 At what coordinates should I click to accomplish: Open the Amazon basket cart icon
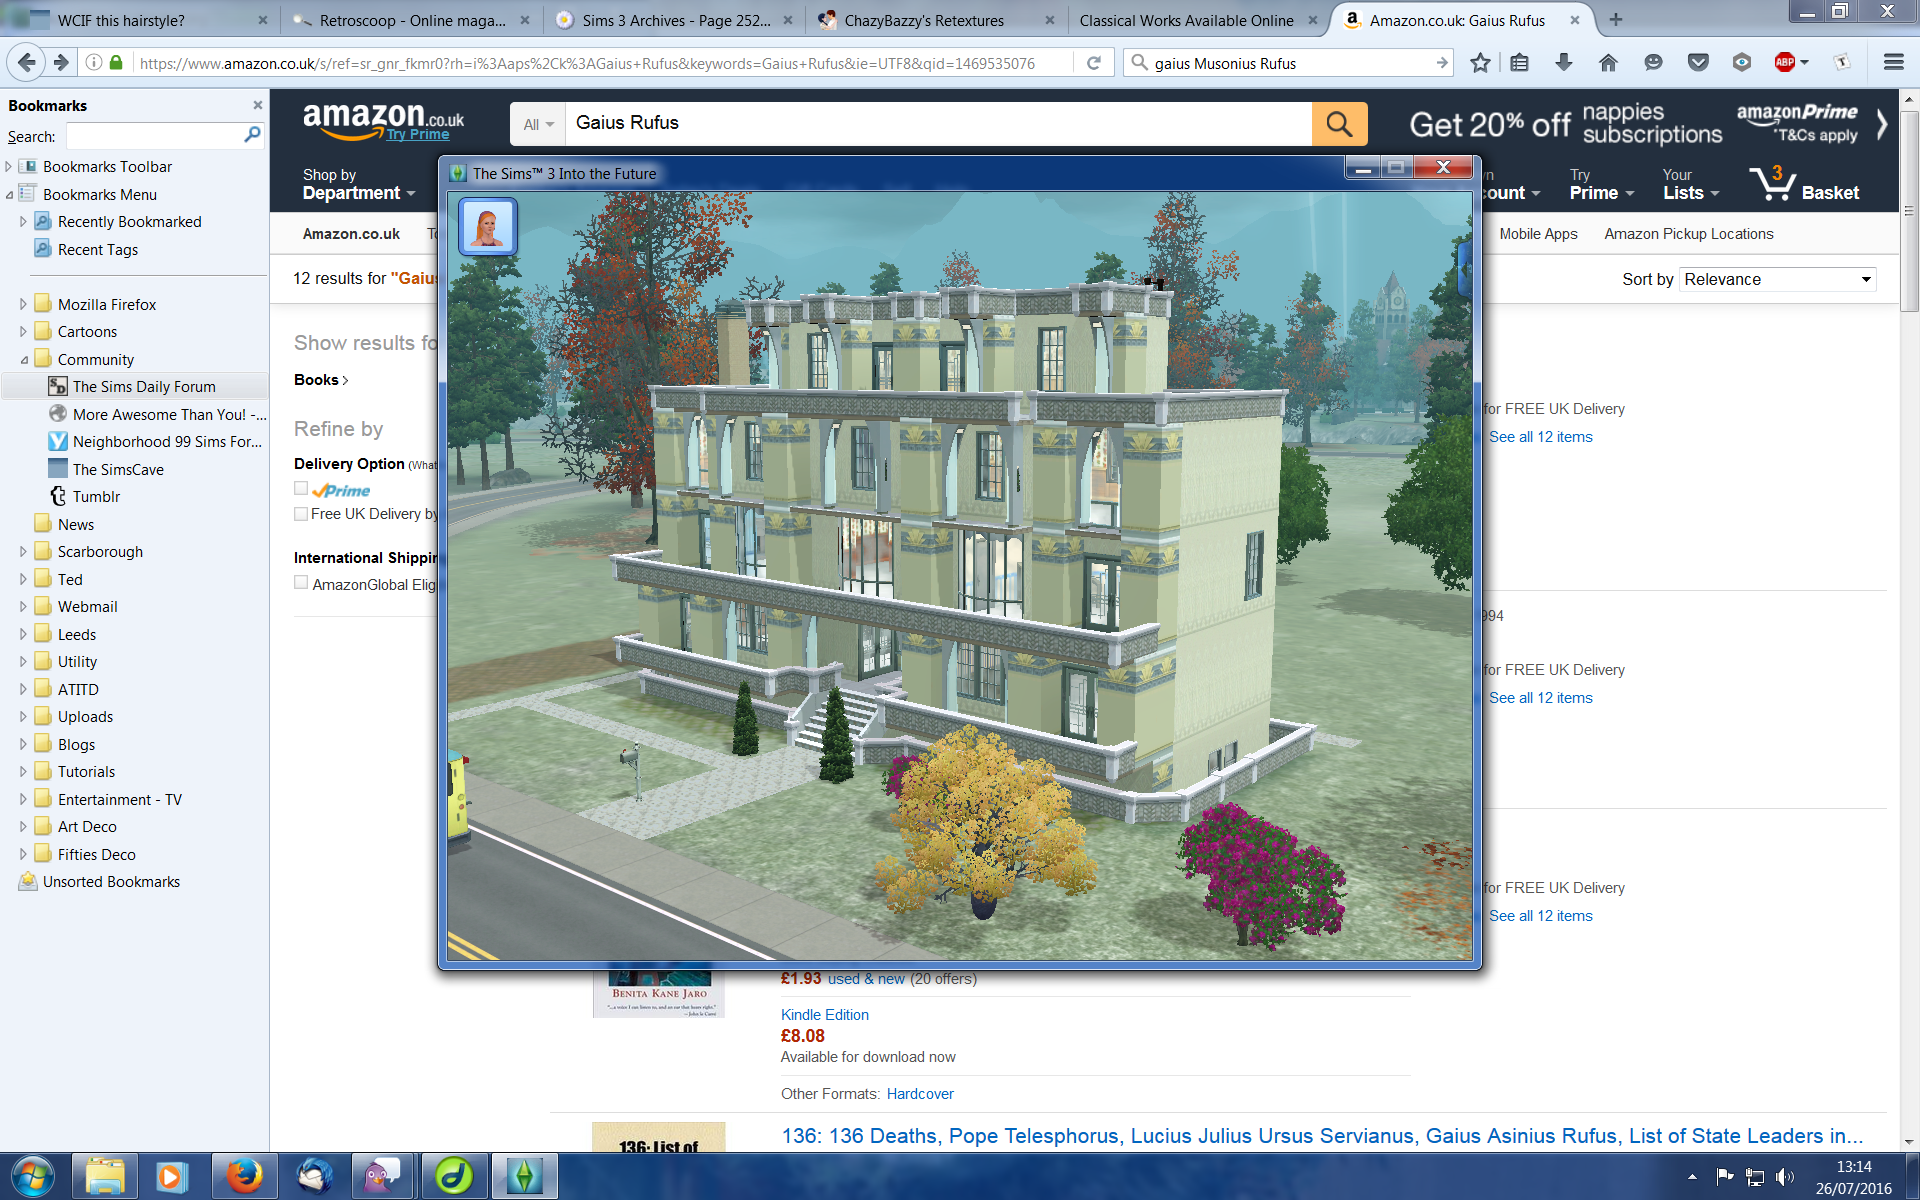tap(1774, 183)
